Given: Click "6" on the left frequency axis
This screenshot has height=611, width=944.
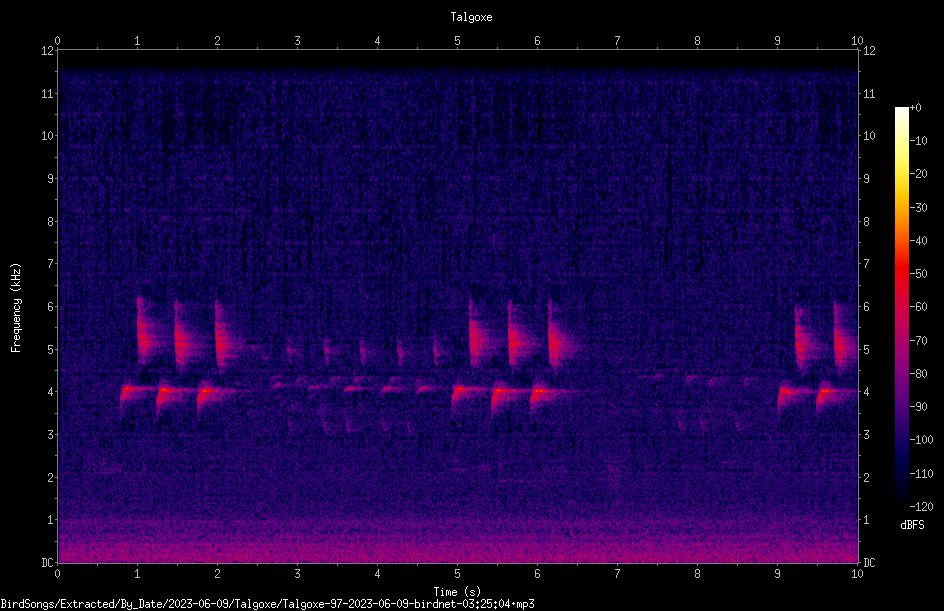Looking at the screenshot, I should tap(51, 306).
